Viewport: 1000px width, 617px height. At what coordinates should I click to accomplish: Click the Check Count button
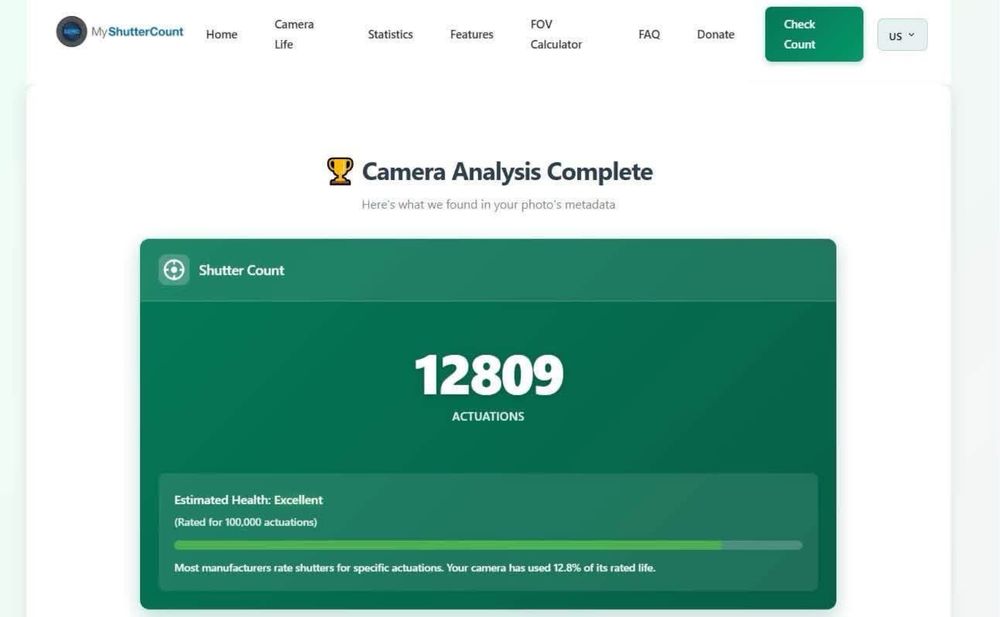coord(814,34)
